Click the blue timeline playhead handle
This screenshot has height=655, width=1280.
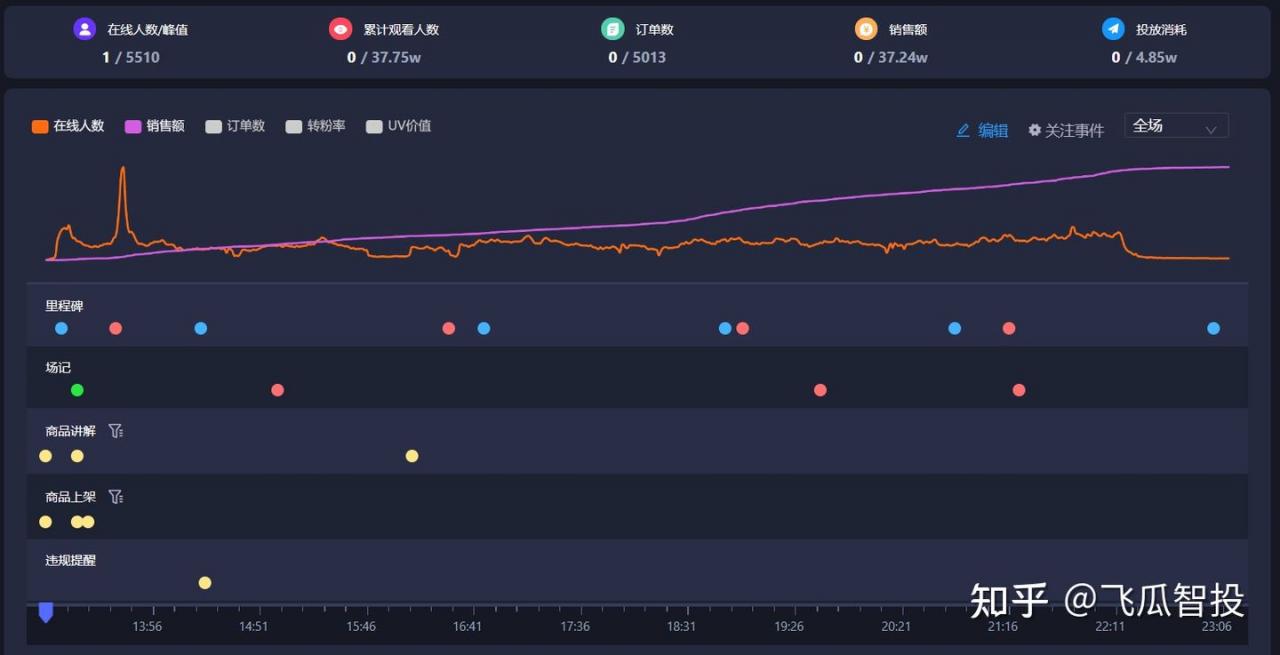coord(45,612)
